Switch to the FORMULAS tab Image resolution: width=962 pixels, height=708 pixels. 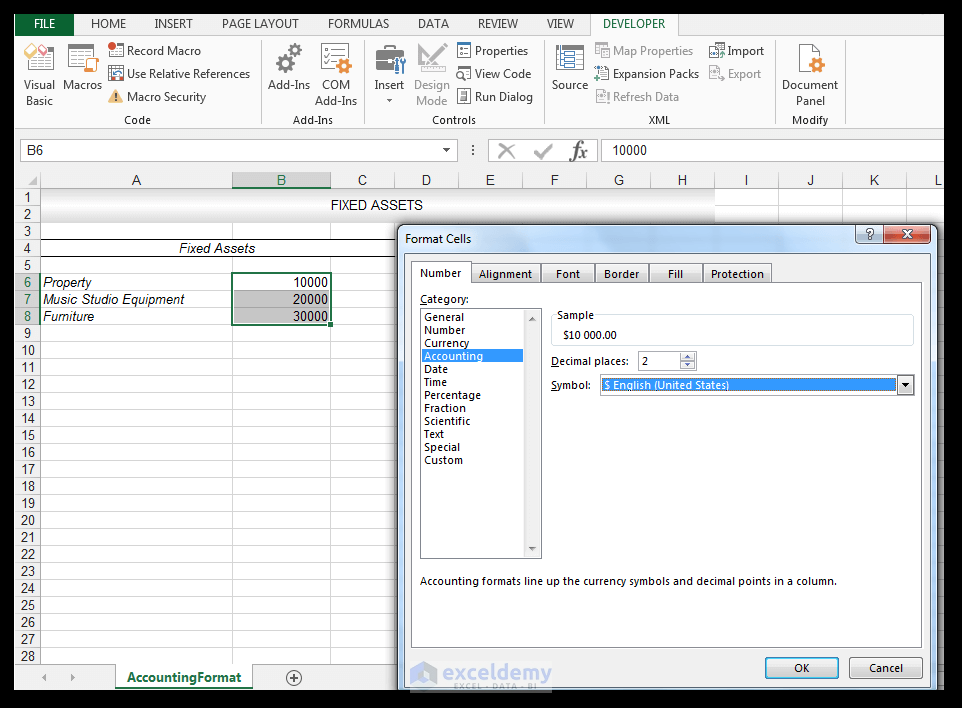358,24
